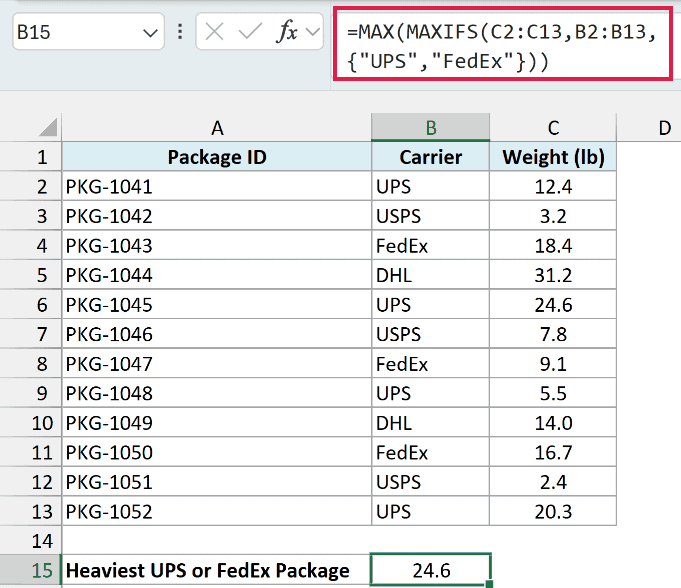Image resolution: width=681 pixels, height=588 pixels.
Task: Select the UPS carrier cell in row 13
Action: (430, 511)
